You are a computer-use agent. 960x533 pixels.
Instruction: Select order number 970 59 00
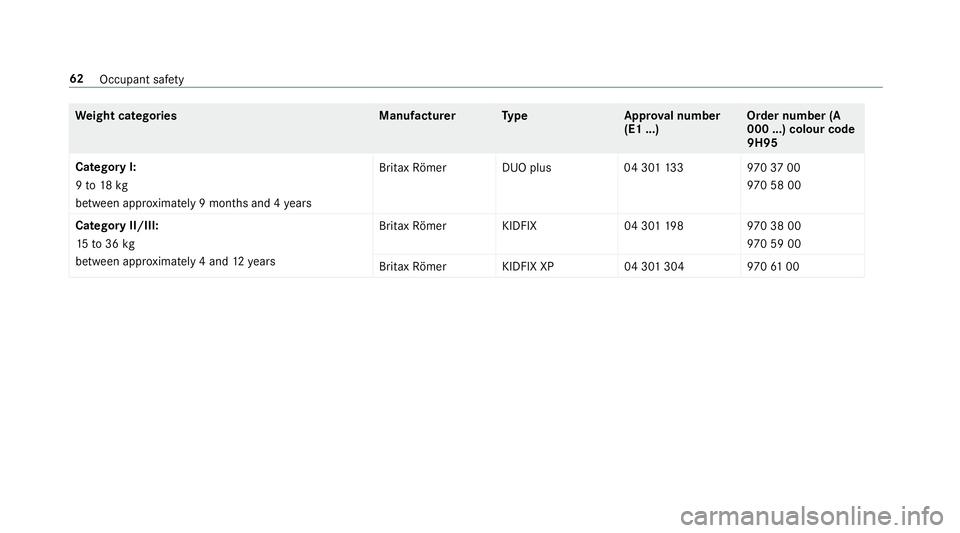(x=774, y=244)
